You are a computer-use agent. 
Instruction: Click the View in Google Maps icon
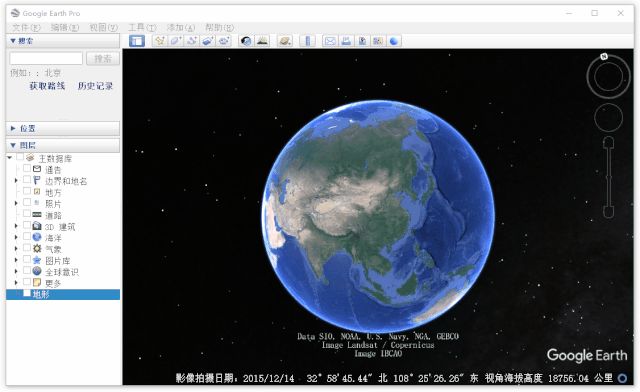point(378,41)
